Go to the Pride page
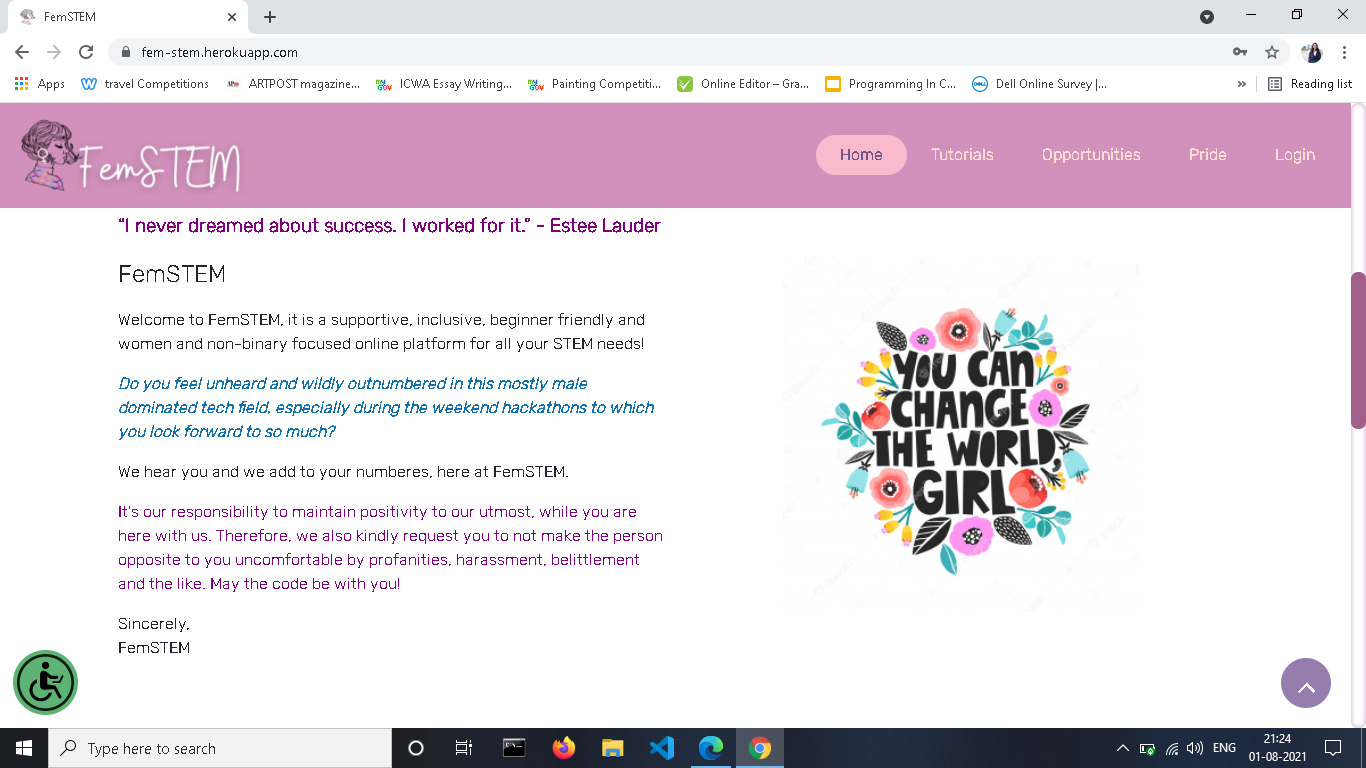The height and width of the screenshot is (768, 1366). [1207, 155]
